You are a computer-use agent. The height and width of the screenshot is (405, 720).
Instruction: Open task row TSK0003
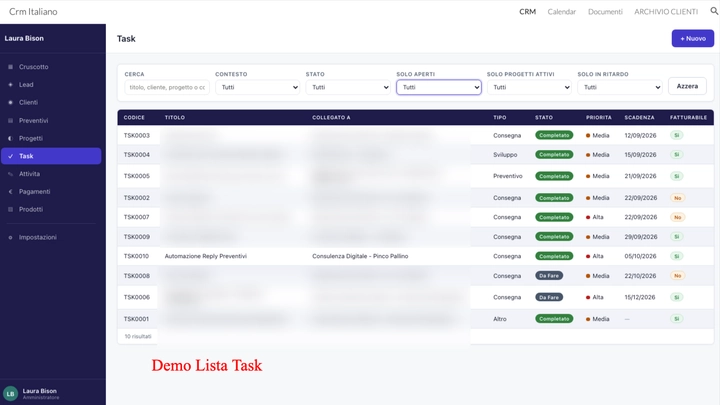tap(416, 135)
